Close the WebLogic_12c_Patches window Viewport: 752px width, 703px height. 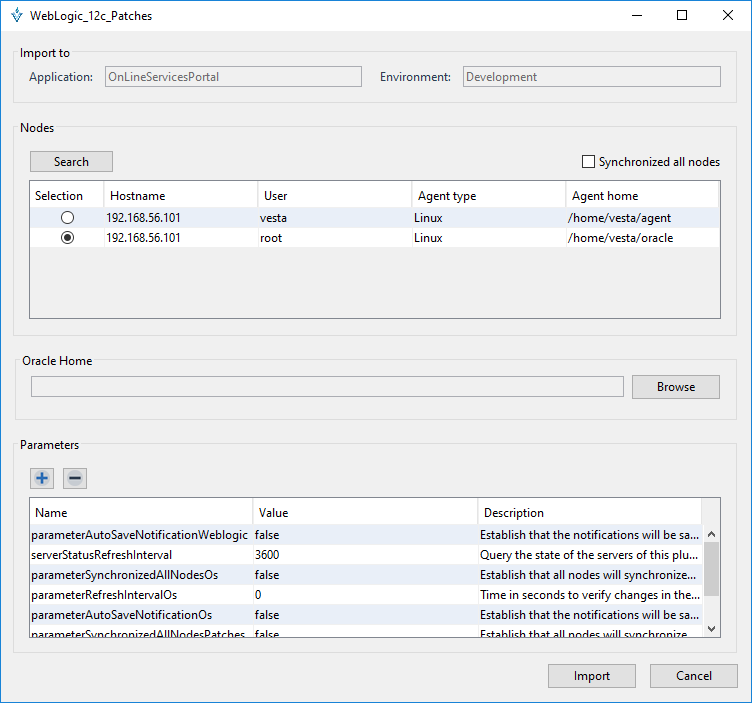728,16
